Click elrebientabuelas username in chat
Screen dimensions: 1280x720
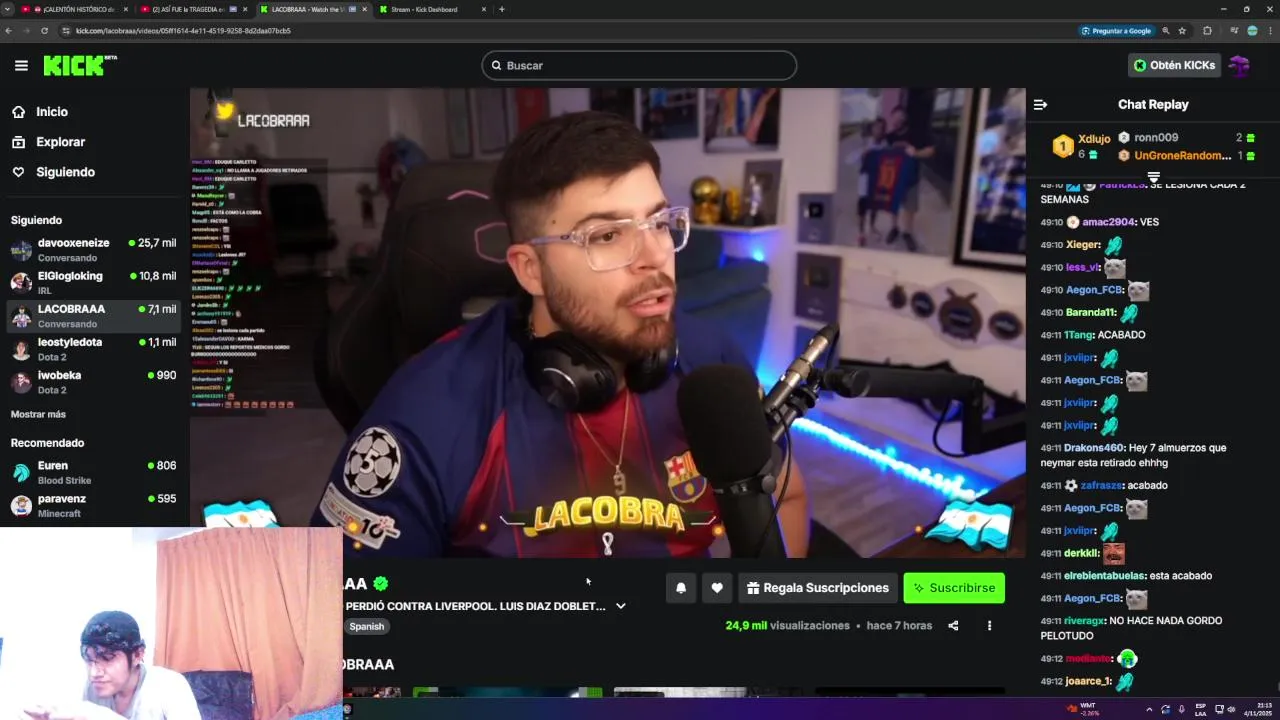point(1103,576)
